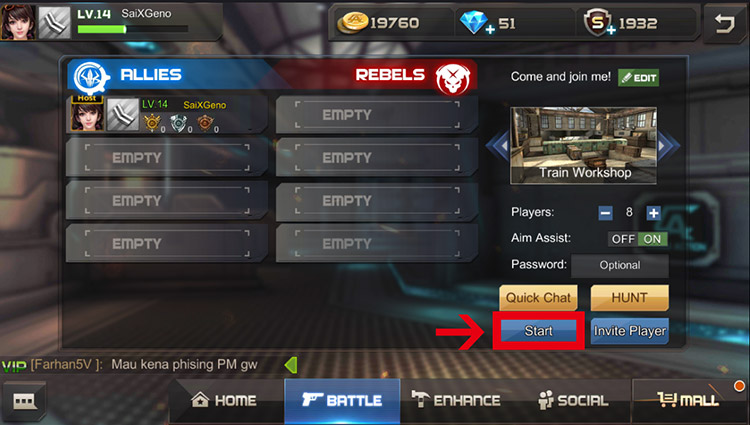Screen dimensions: 750x425
Task: Click the Rebels skull emblem
Action: (452, 78)
